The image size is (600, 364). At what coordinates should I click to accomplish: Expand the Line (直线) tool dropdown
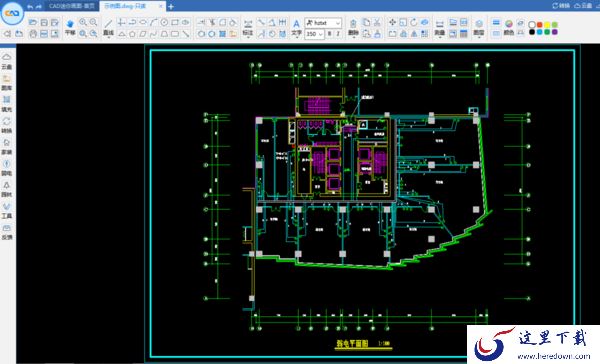109,37
